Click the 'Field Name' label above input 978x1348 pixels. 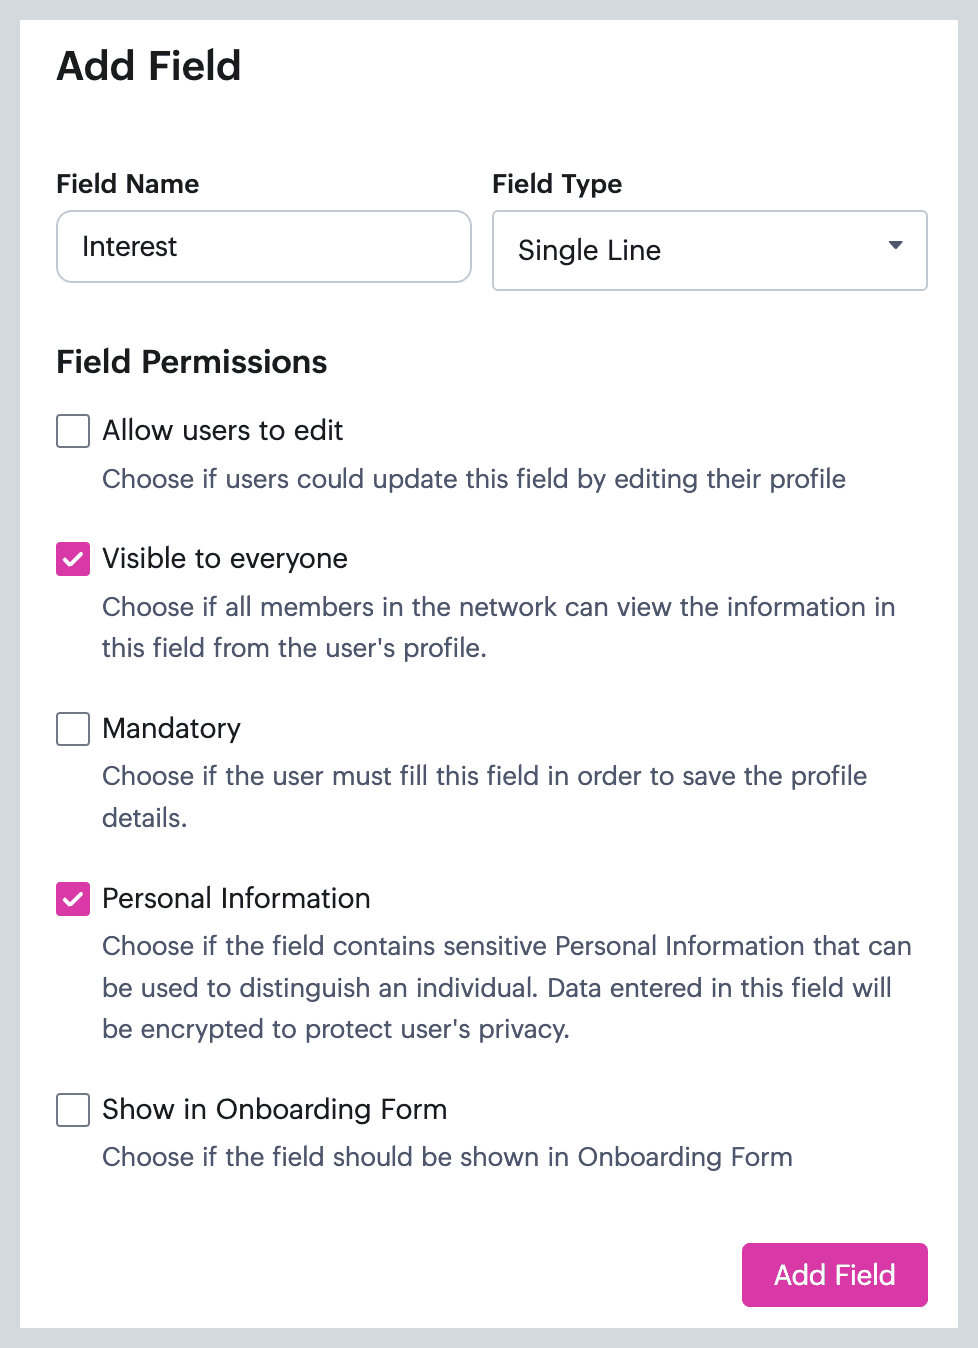pyautogui.click(x=127, y=184)
